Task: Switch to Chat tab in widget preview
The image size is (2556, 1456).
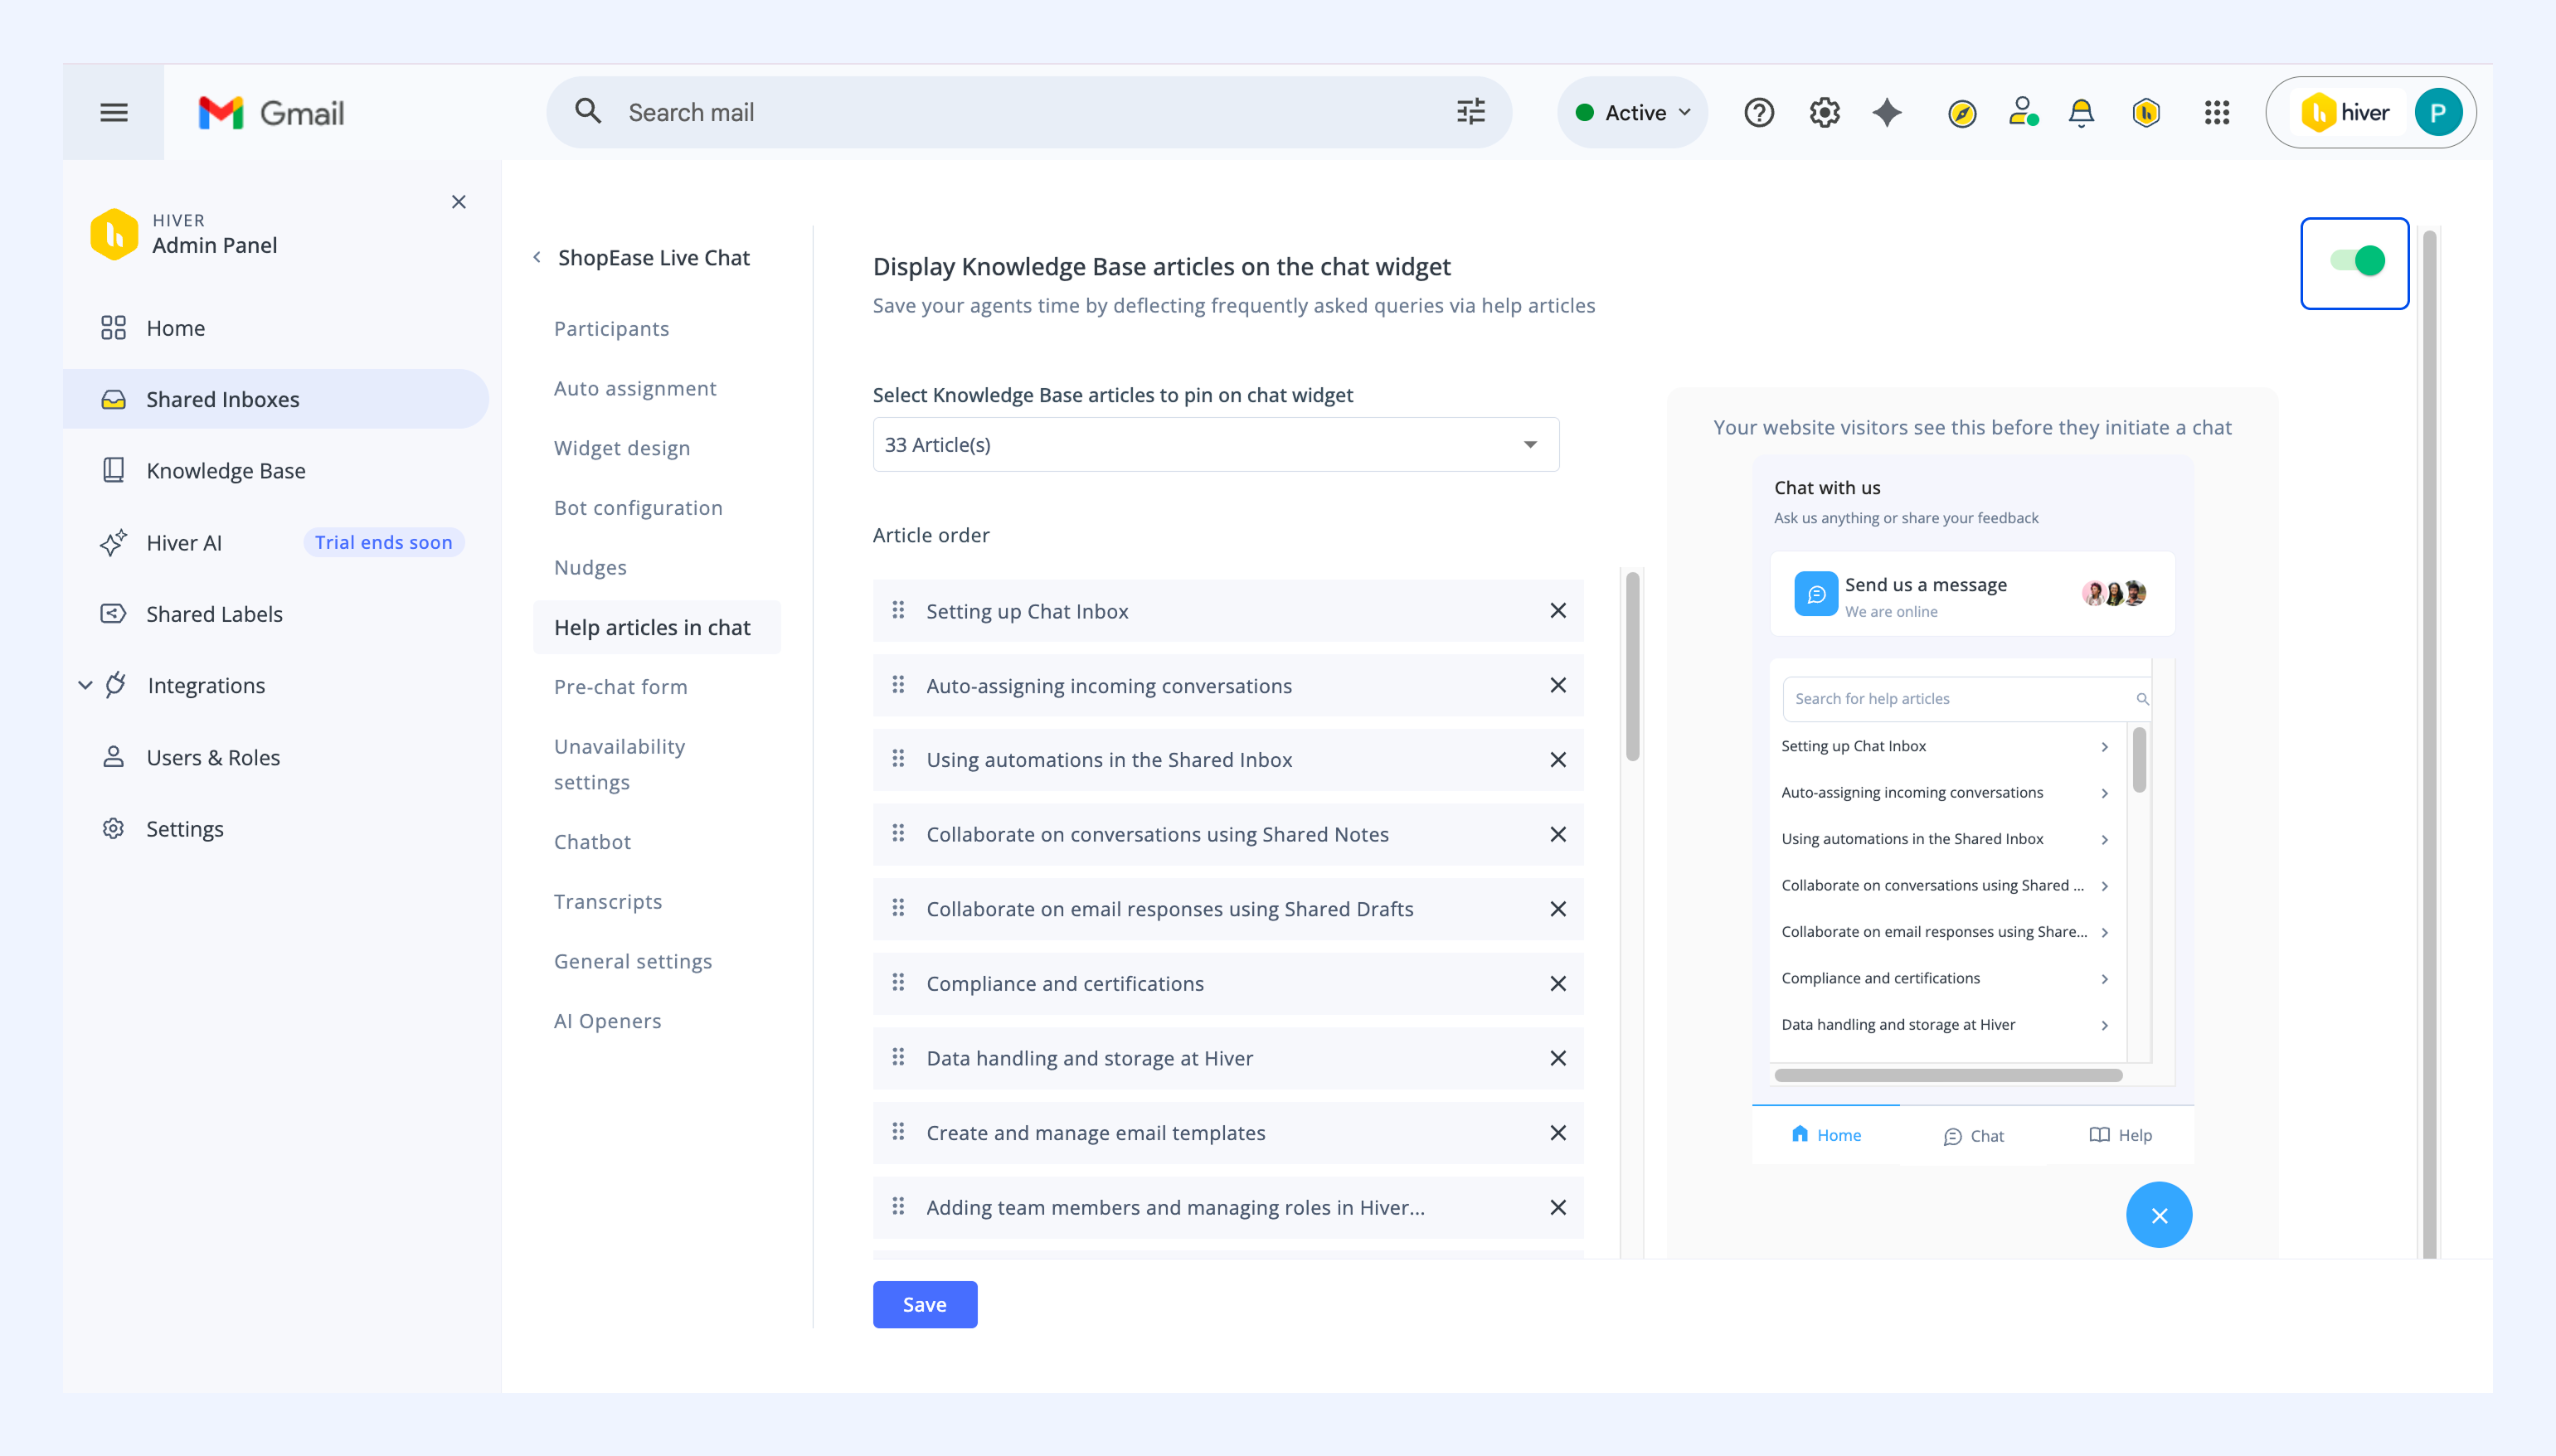Action: 1973,1136
